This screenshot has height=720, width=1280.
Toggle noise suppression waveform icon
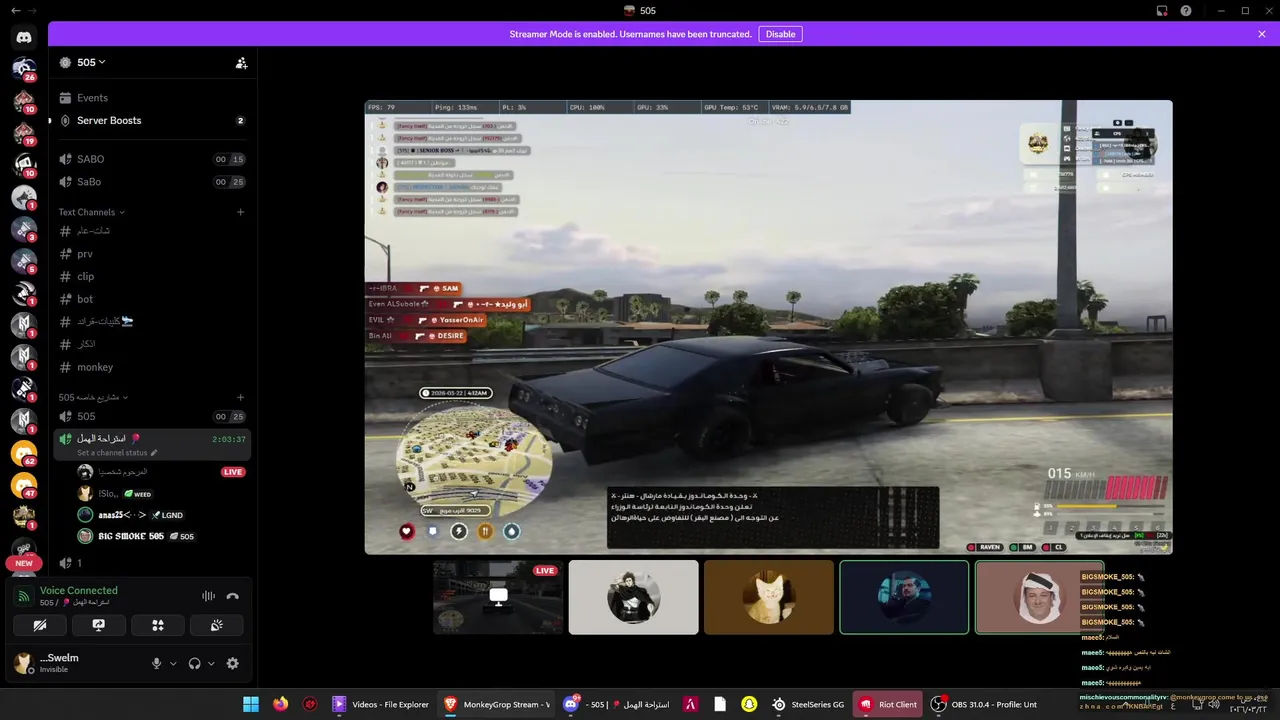click(x=208, y=596)
